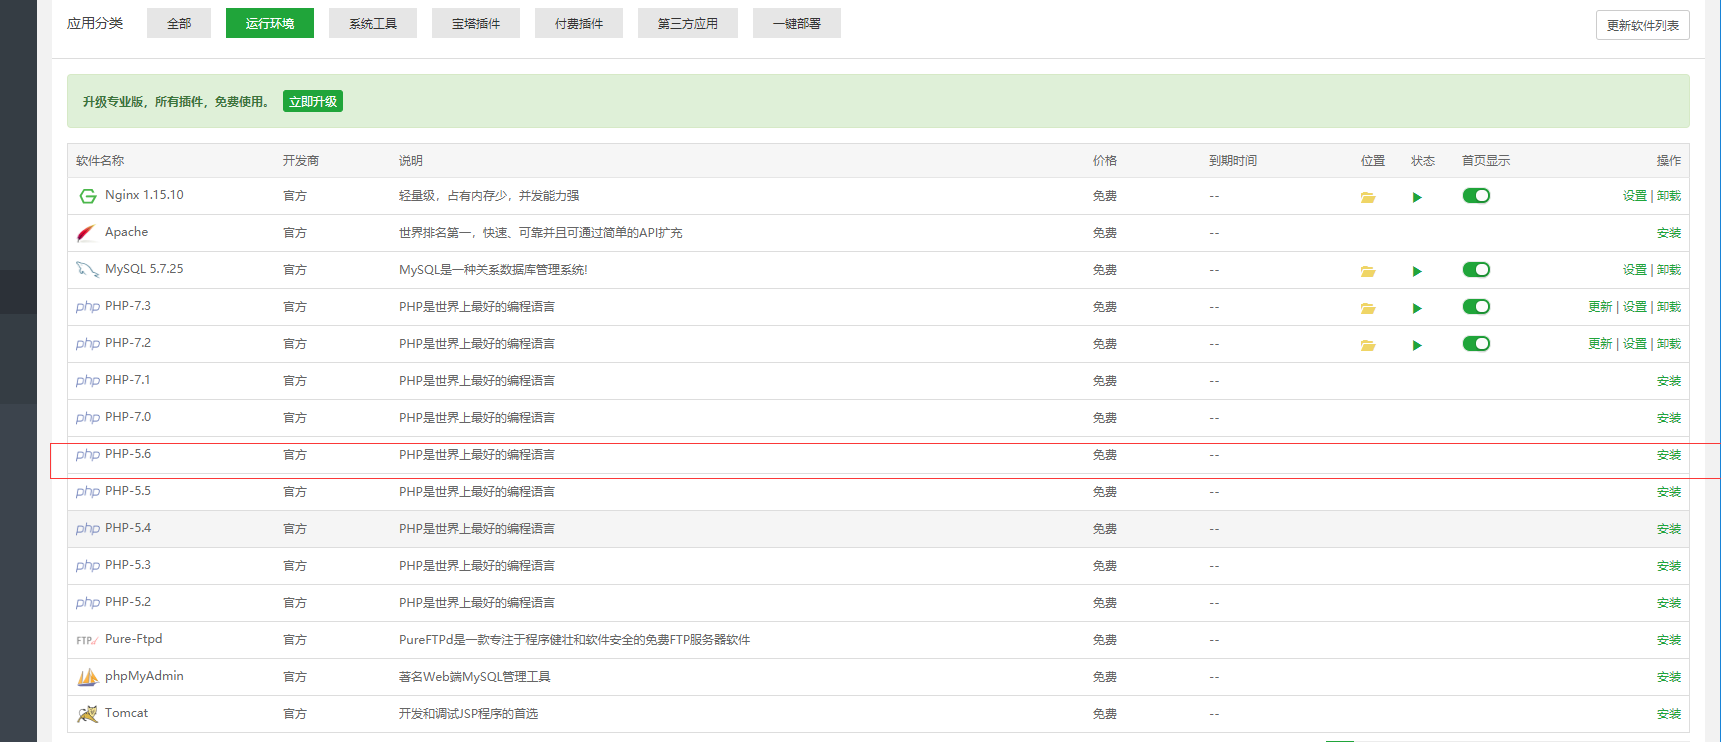Click the php icon beside PHP-5.2
This screenshot has width=1721, height=742.
click(88, 603)
